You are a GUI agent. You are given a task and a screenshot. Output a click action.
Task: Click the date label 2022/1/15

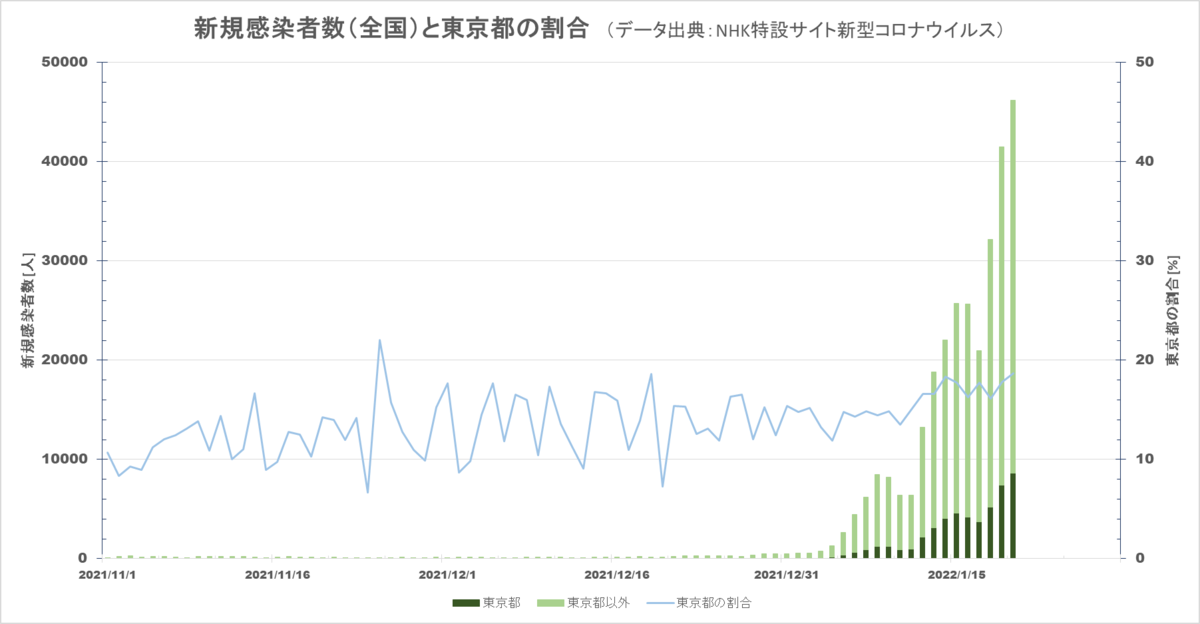(x=957, y=575)
